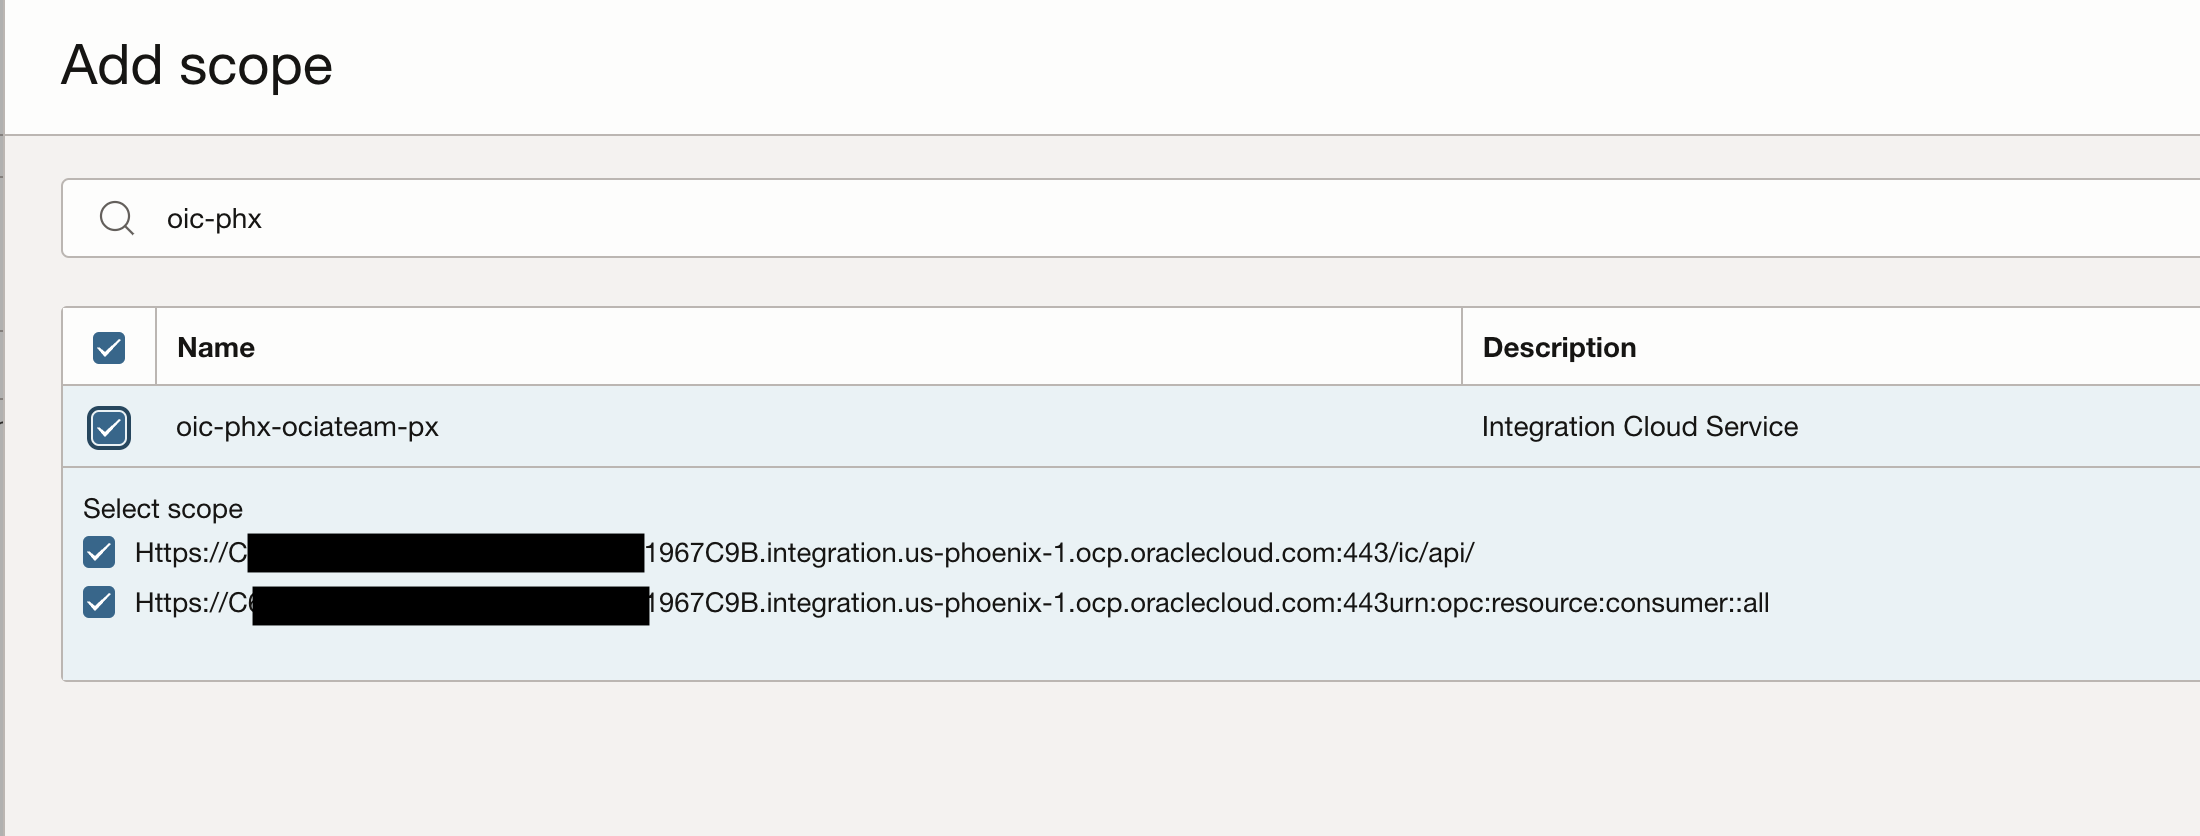Screen dimensions: 2200x836
Task: Click the Integration Cloud Service description cell
Action: click(x=1639, y=427)
